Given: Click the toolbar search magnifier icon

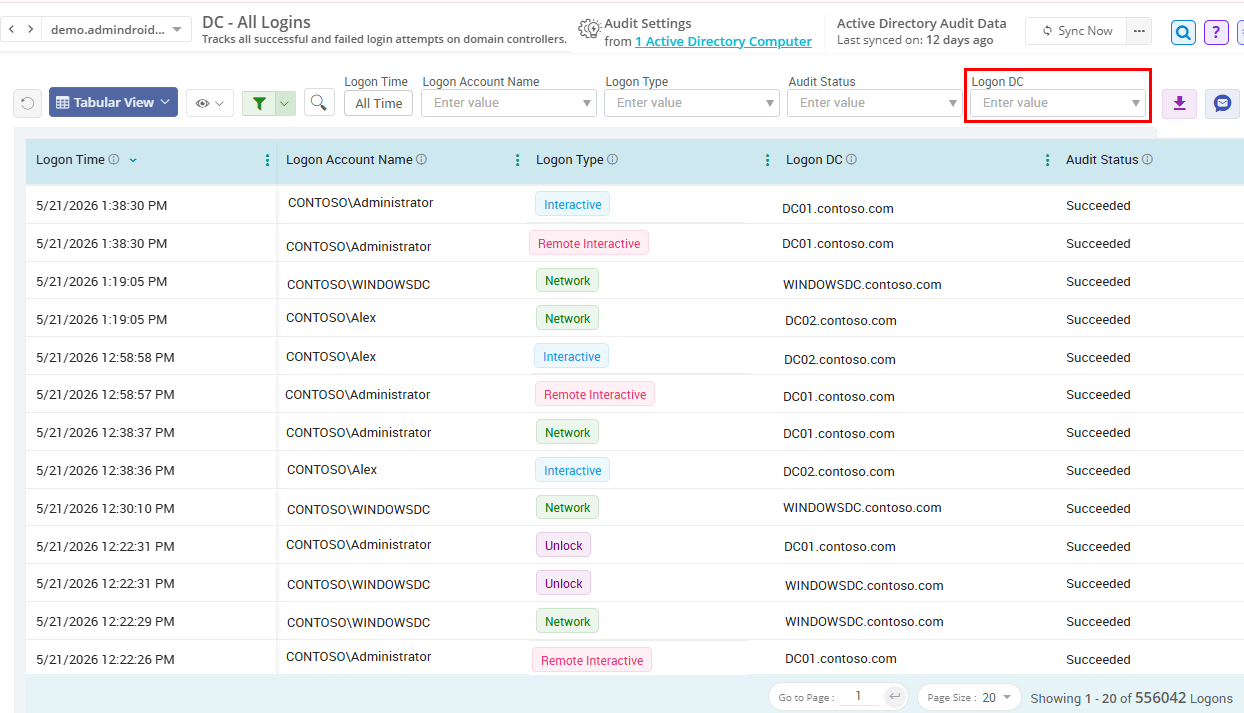Looking at the screenshot, I should (x=319, y=102).
